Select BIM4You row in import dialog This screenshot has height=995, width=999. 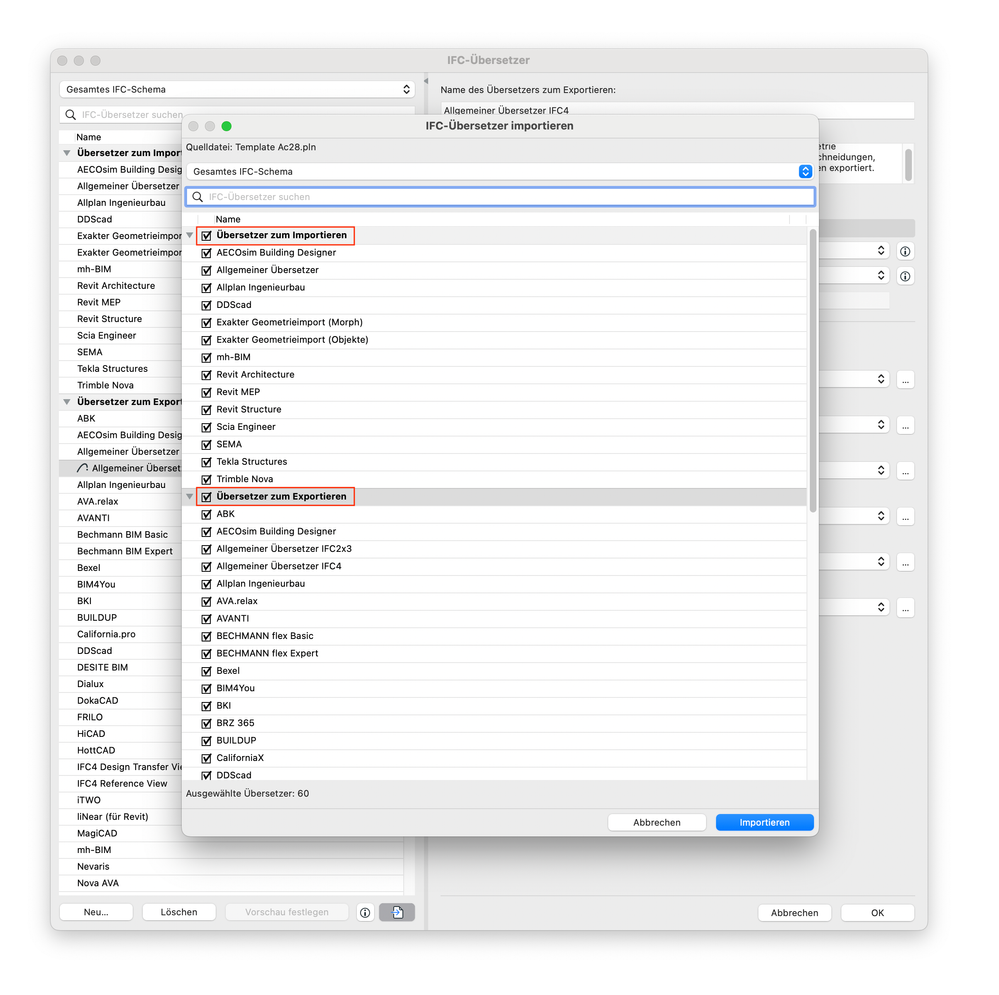pos(494,689)
